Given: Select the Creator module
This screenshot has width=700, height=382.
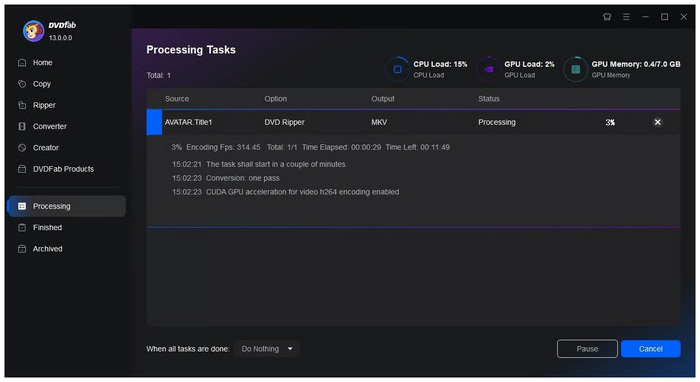Looking at the screenshot, I should [46, 148].
